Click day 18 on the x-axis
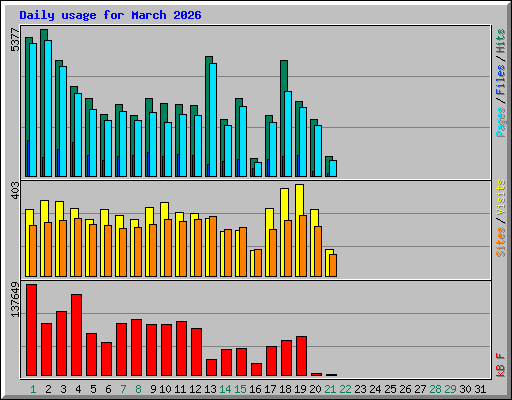This screenshot has height=400, width=512. click(285, 389)
